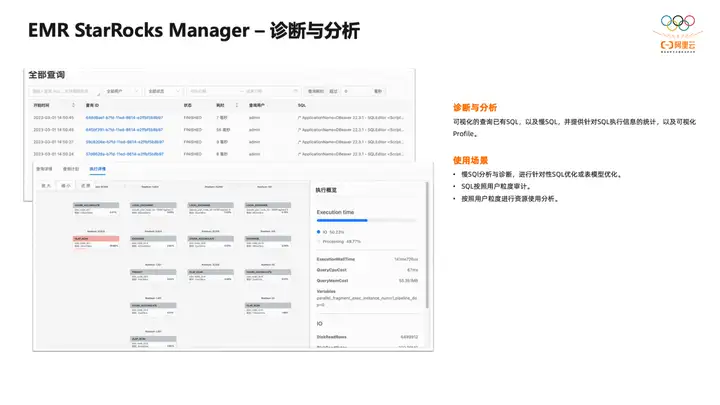Click the SQL按照用户粒度审计 bullet
The image size is (720, 405).
[496, 186]
